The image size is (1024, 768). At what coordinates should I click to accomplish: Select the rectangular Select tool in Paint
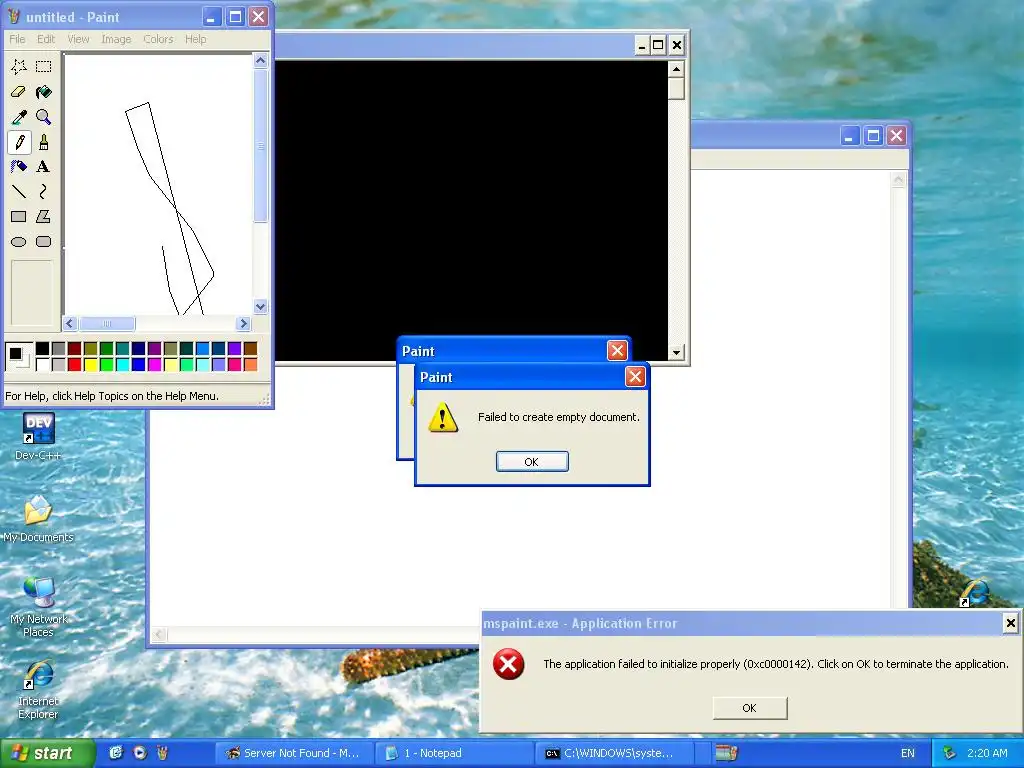coord(43,67)
